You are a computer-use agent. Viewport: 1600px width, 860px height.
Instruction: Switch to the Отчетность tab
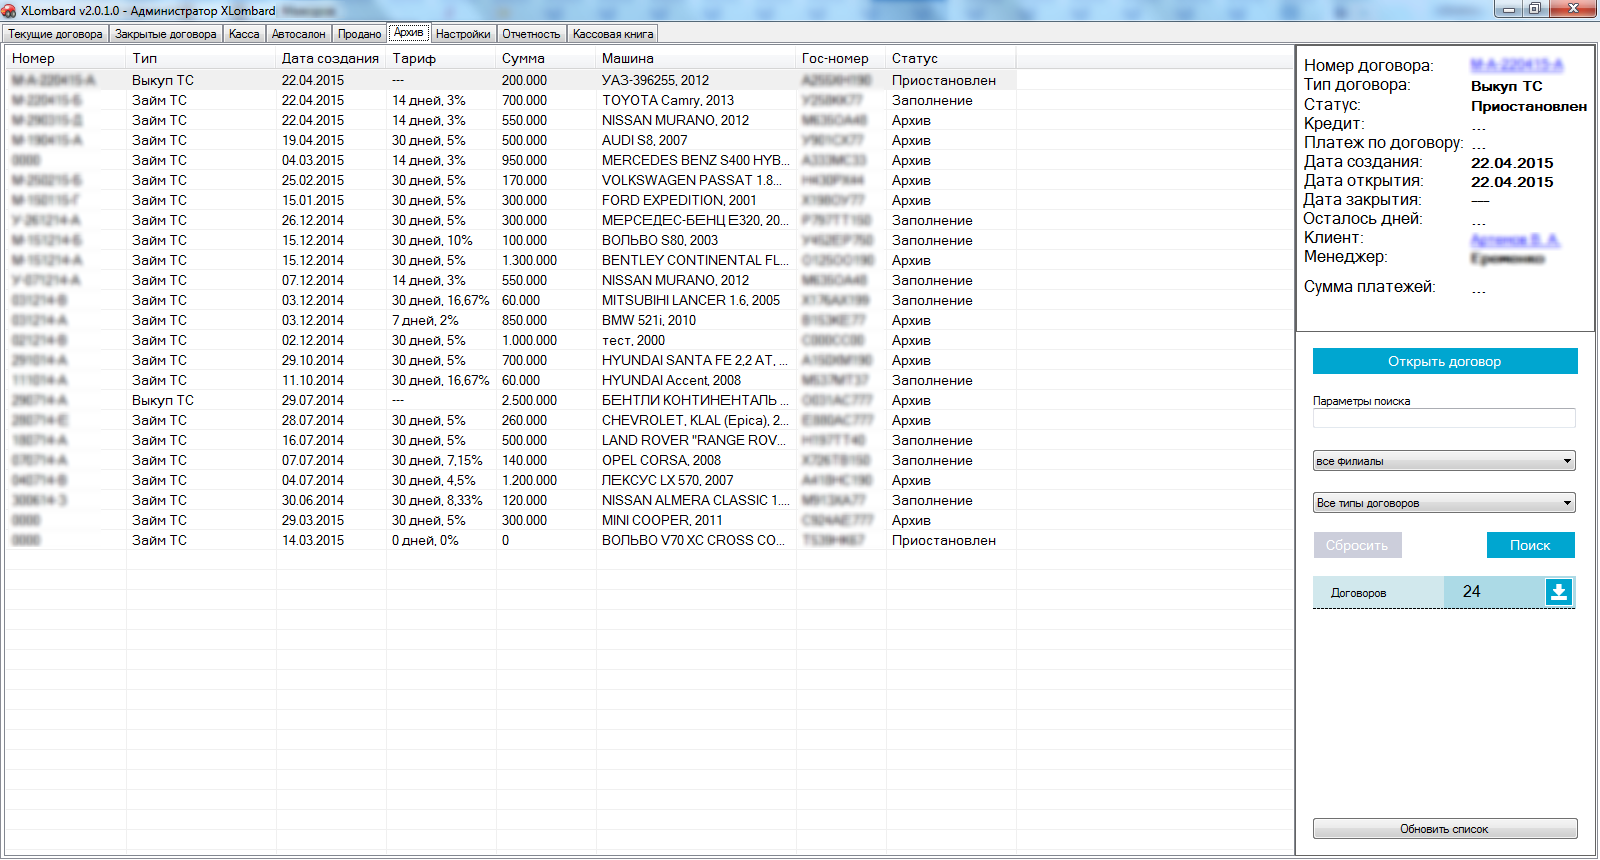(531, 34)
